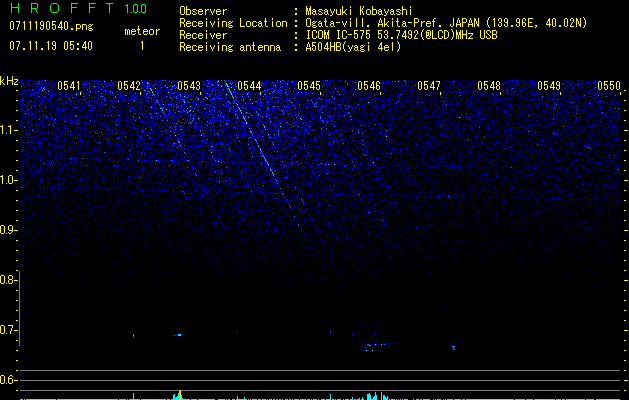Image resolution: width=629 pixels, height=400 pixels.
Task: Click the 0.6 kHz axis label
Action: tap(9, 380)
